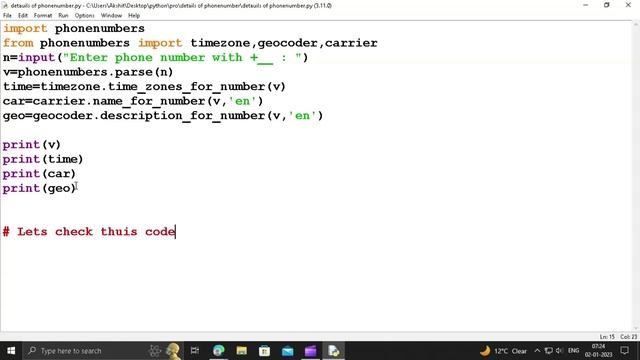Restore down the IDLE editor window

[607, 5]
